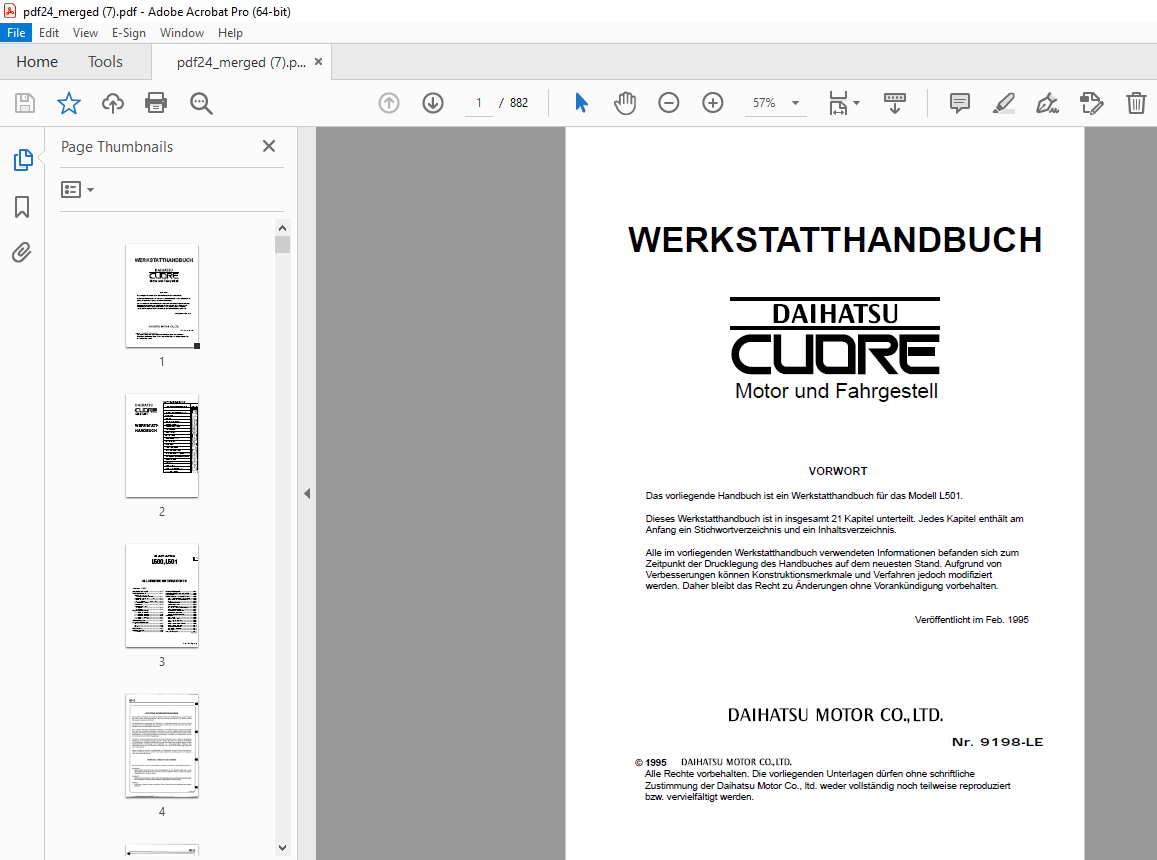Screen dimensions: 1157x860
Task: Open the Bookmarks panel icon
Action: click(x=22, y=207)
